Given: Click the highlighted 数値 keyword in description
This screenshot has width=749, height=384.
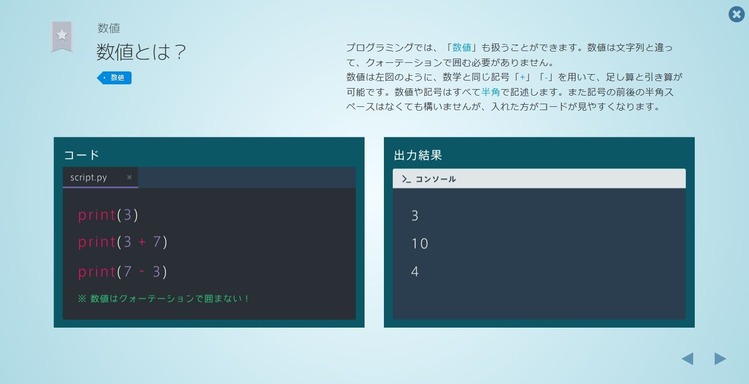Looking at the screenshot, I should coord(461,47).
